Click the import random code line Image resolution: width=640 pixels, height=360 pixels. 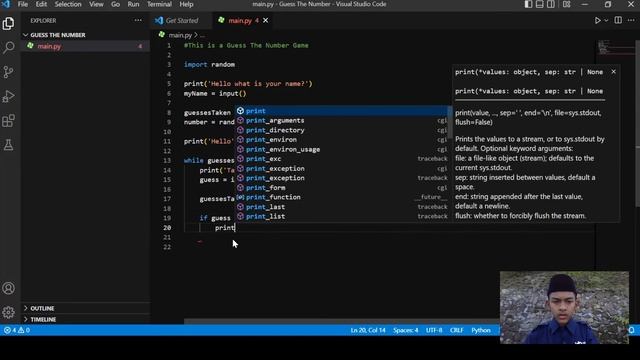pyautogui.click(x=209, y=64)
